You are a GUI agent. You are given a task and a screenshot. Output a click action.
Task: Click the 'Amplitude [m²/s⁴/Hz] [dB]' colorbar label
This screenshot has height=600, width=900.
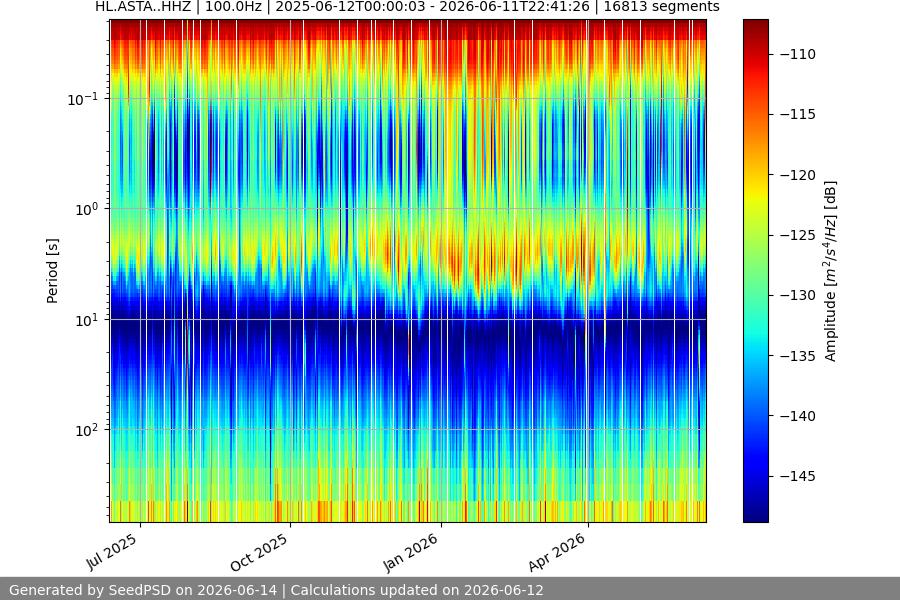tap(831, 271)
